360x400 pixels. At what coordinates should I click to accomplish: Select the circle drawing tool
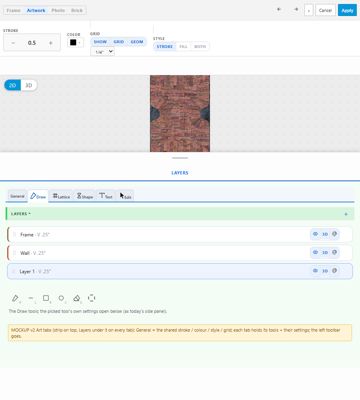pyautogui.click(x=61, y=298)
